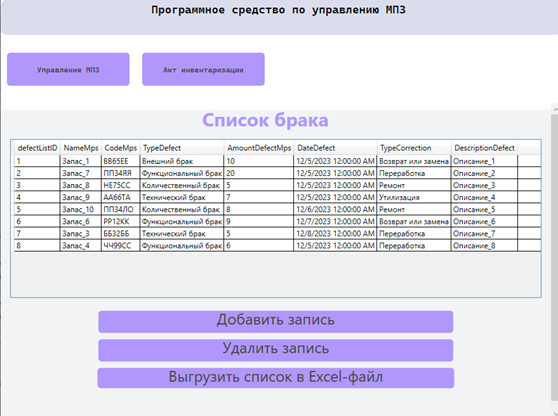Select the cell Запас_1
Image resolution: width=558 pixels, height=416 pixels.
(x=81, y=161)
